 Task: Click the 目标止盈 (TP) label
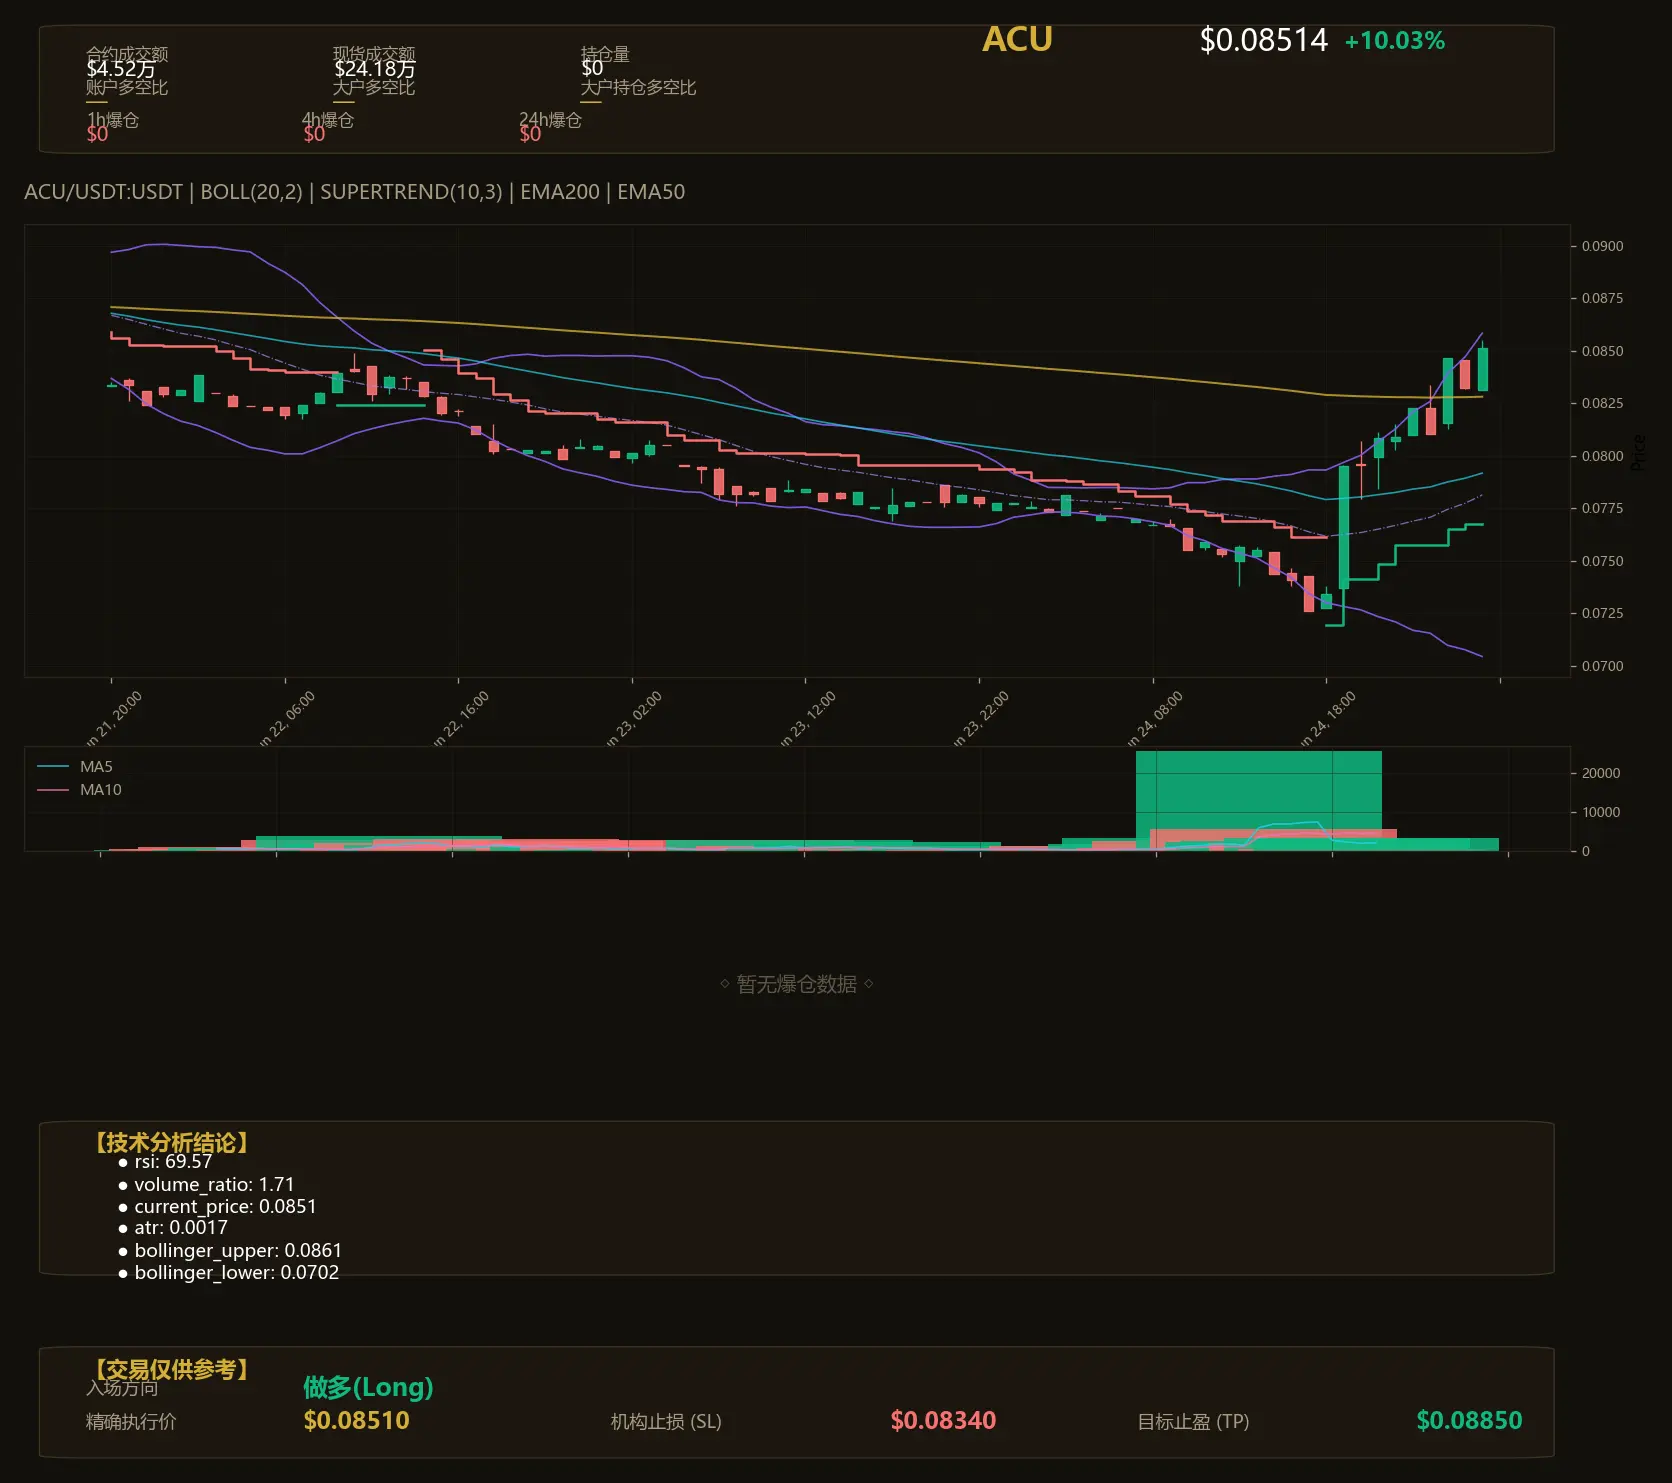(x=1193, y=1422)
